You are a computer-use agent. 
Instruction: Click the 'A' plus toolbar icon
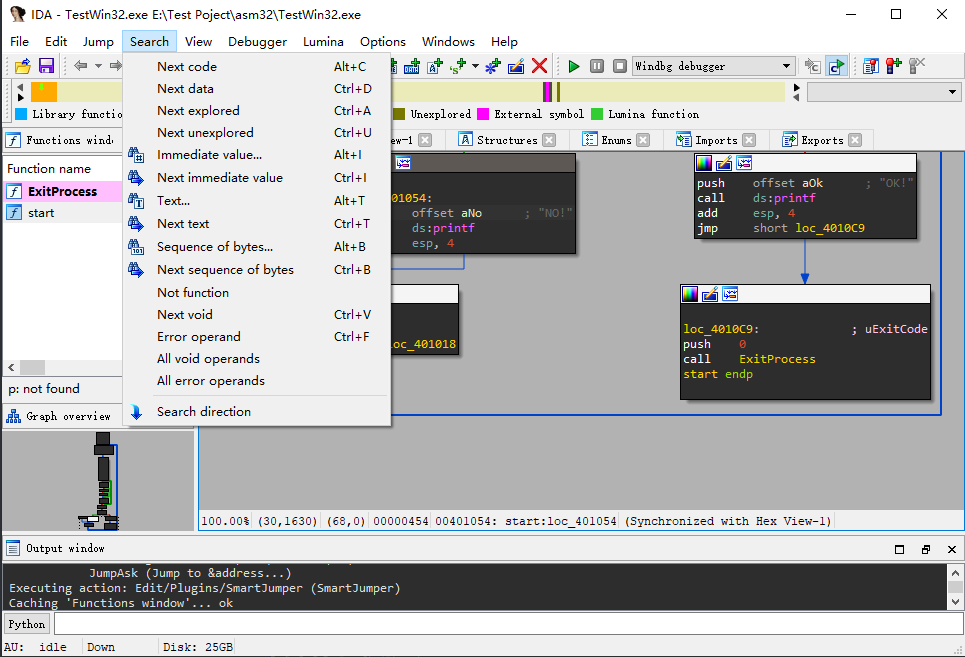point(435,66)
